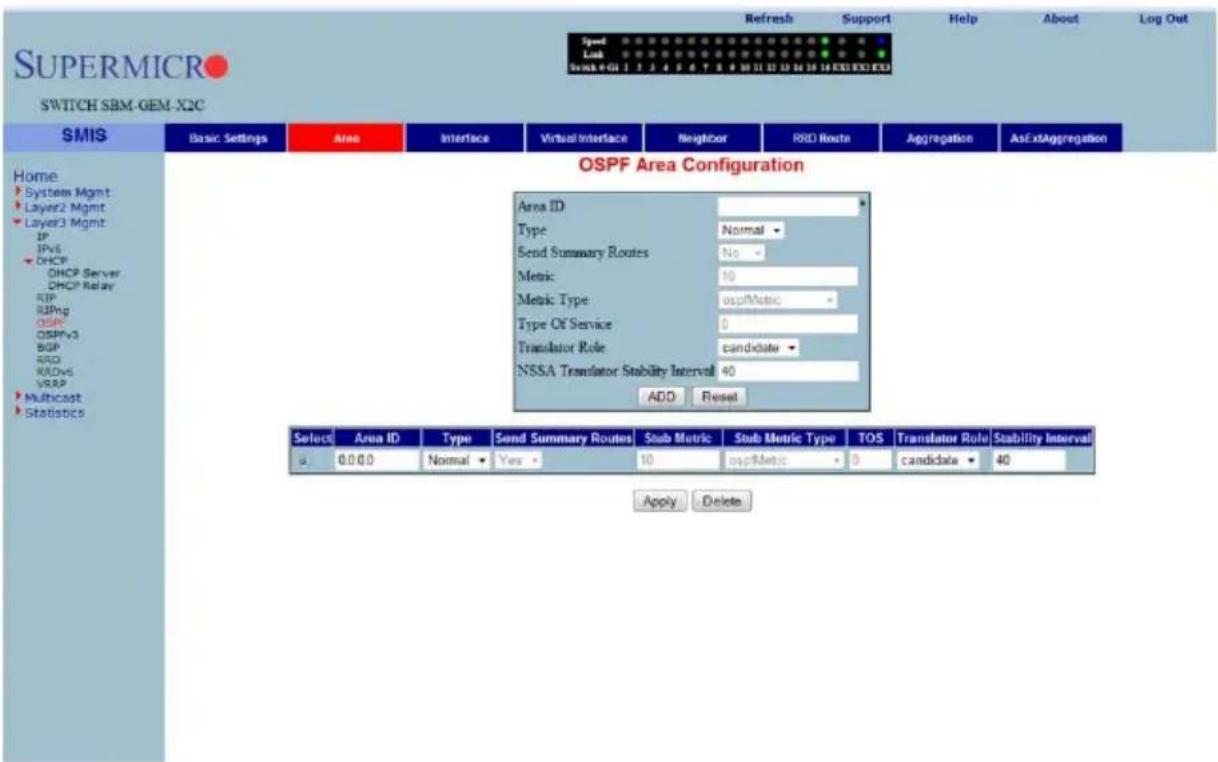Viewport: 1218px width, 762px height.
Task: Click the Refresh link
Action: [770, 18]
